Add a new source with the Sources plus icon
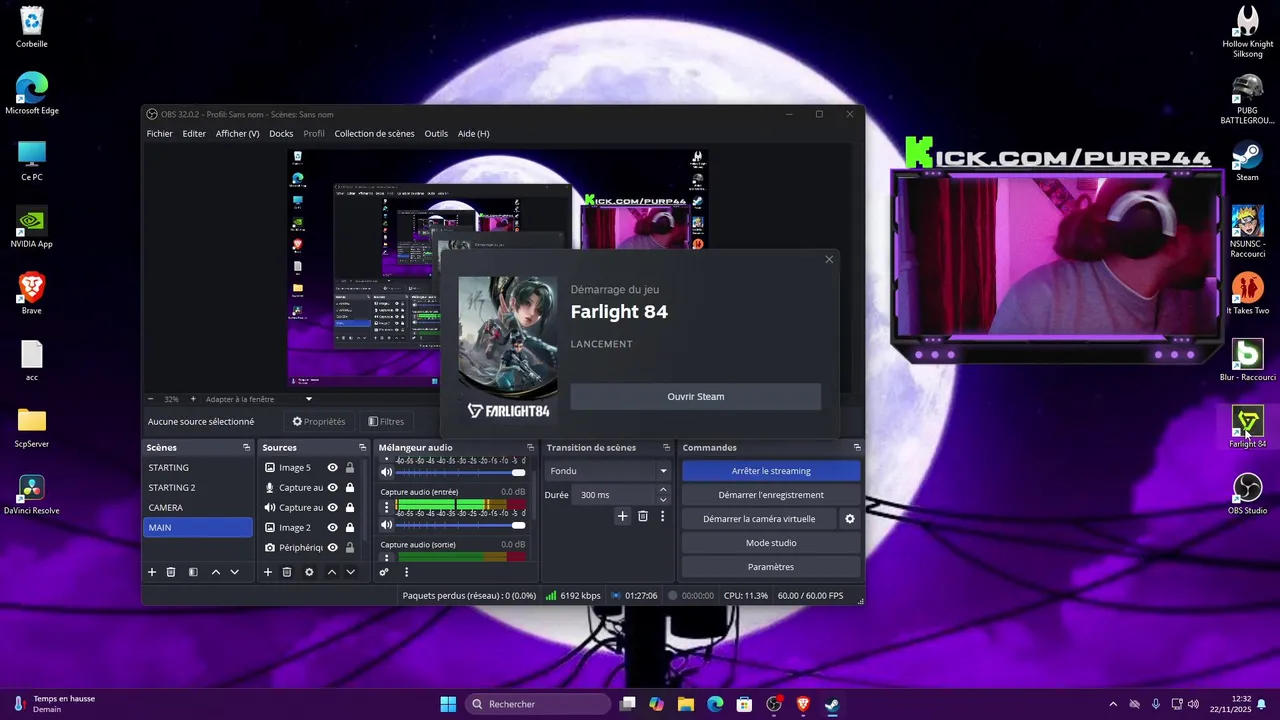 (268, 572)
